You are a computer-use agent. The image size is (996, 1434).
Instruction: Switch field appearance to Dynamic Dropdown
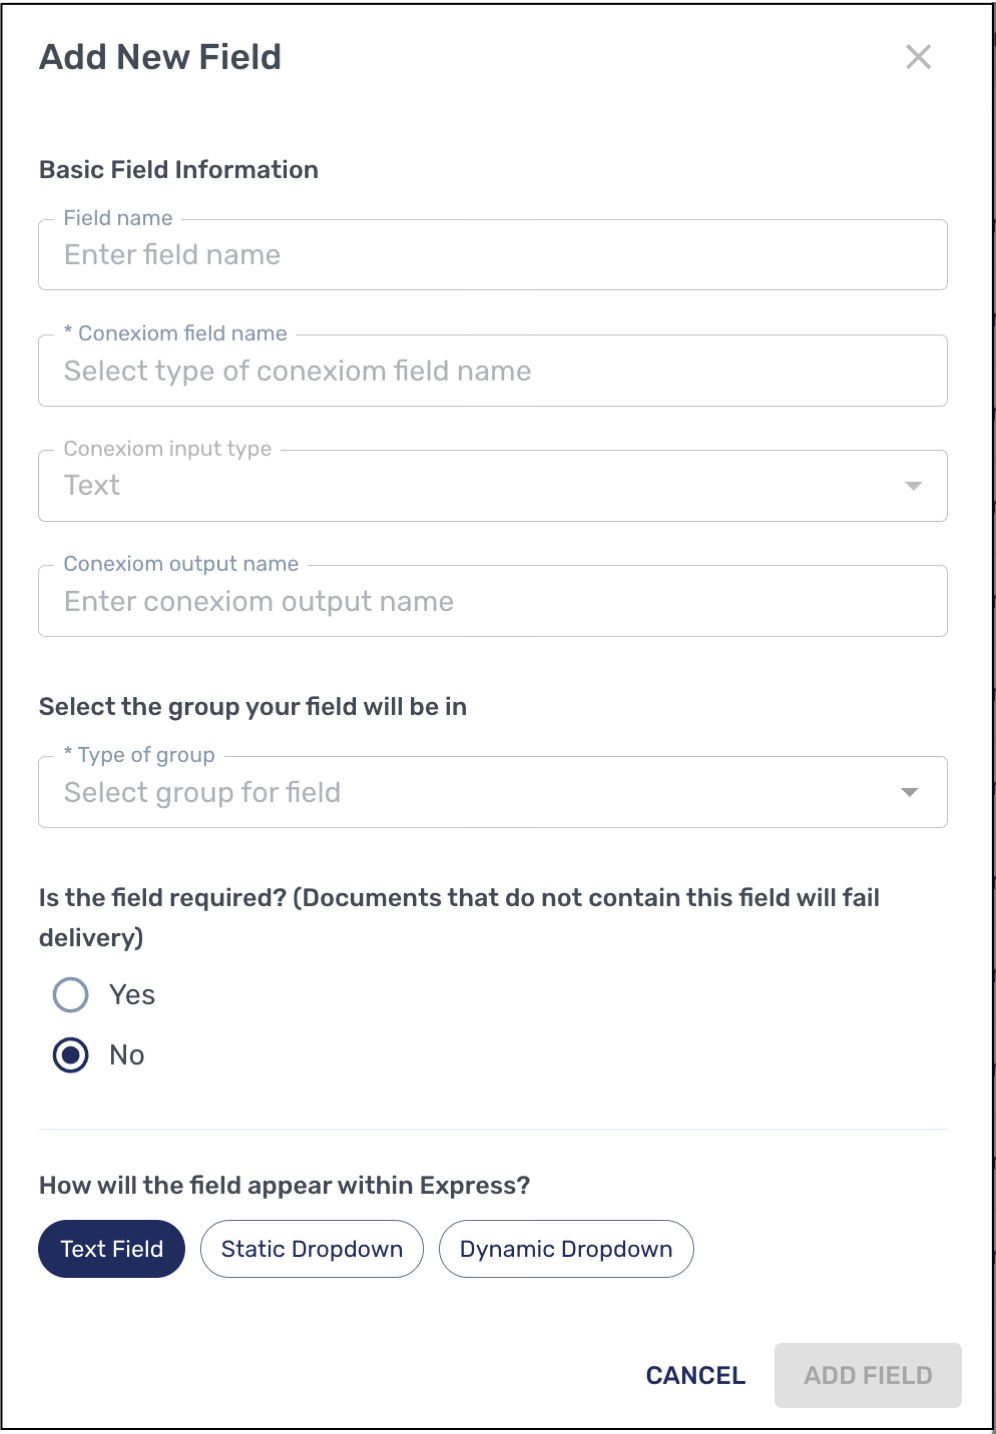pos(565,1248)
